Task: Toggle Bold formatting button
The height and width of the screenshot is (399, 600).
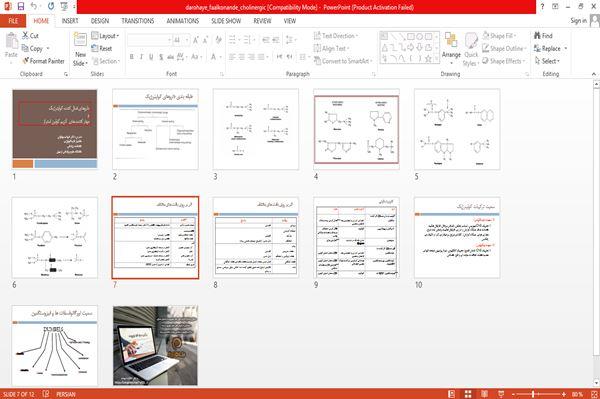Action: 132,57
